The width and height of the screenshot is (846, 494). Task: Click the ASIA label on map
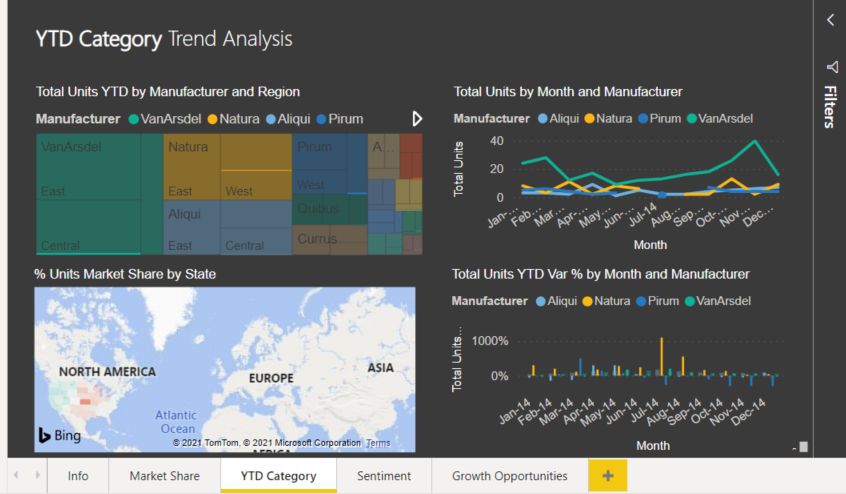(x=380, y=368)
